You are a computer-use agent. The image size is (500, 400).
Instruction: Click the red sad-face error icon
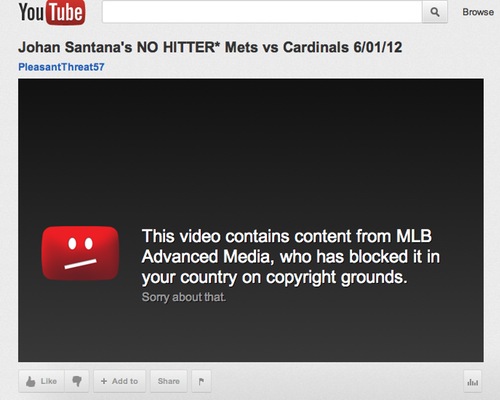[80, 253]
